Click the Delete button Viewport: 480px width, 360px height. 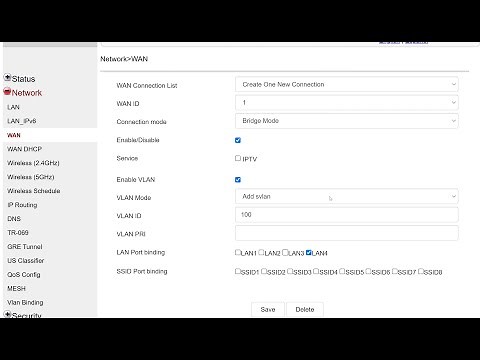(x=305, y=309)
